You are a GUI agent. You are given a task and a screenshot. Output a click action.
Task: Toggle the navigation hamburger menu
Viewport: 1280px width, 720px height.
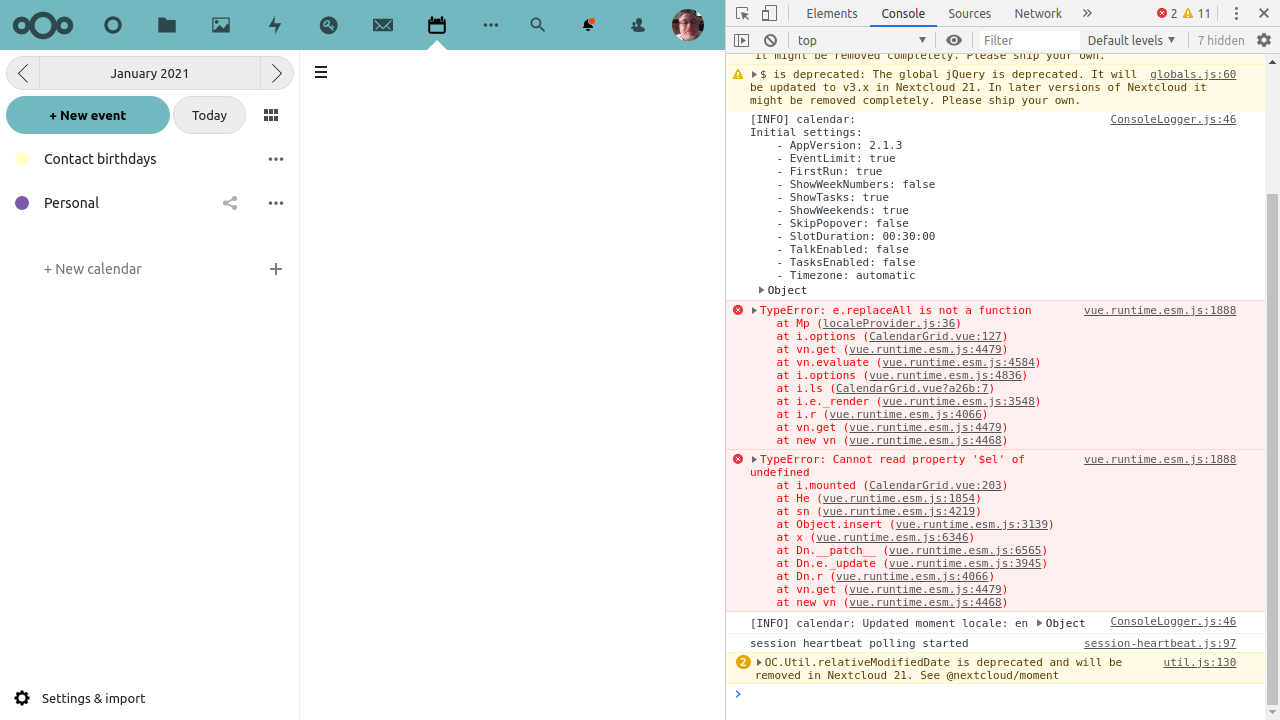(321, 72)
